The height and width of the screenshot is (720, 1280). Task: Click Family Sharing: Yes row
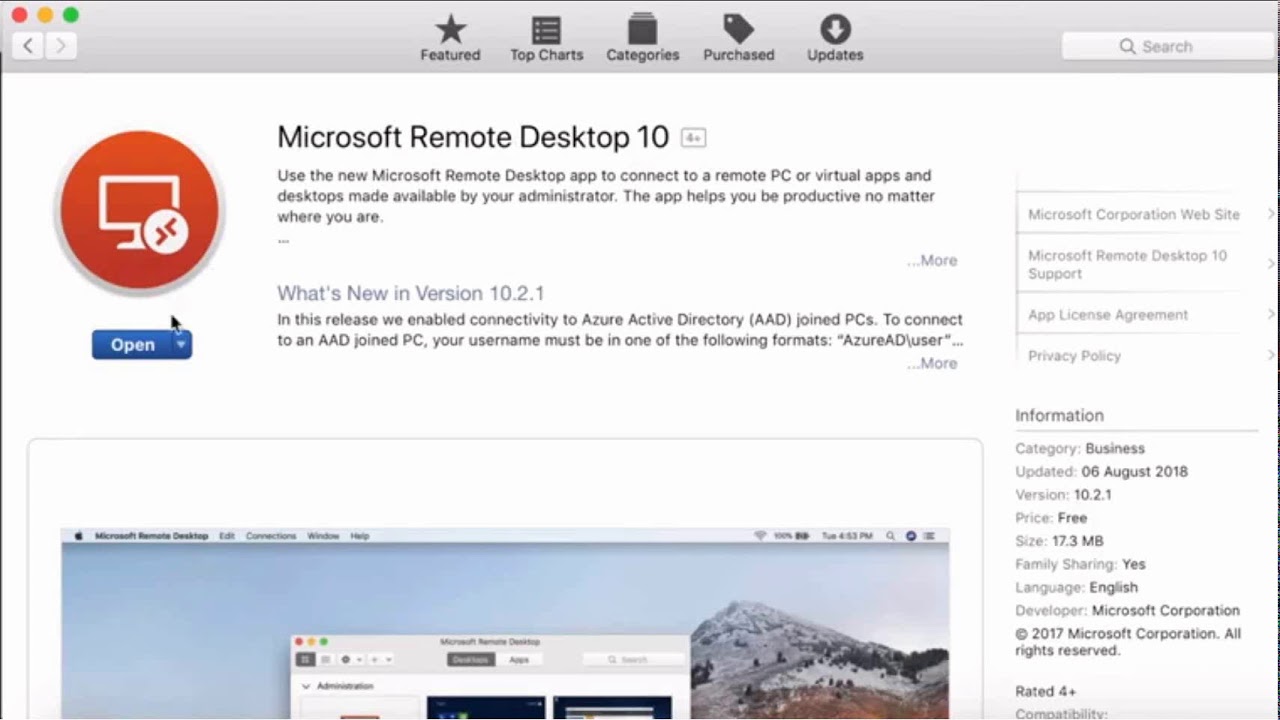(1080, 564)
